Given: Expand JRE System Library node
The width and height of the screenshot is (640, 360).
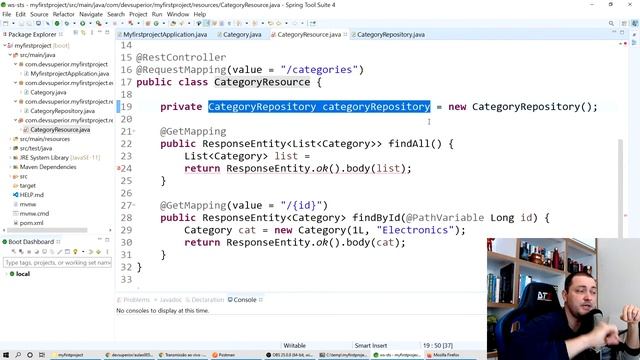Looking at the screenshot, I should click(10, 158).
